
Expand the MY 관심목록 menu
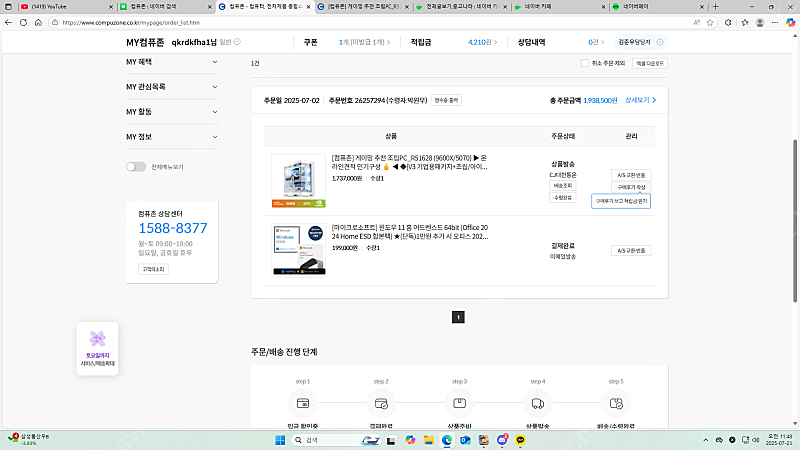pyautogui.click(x=171, y=87)
